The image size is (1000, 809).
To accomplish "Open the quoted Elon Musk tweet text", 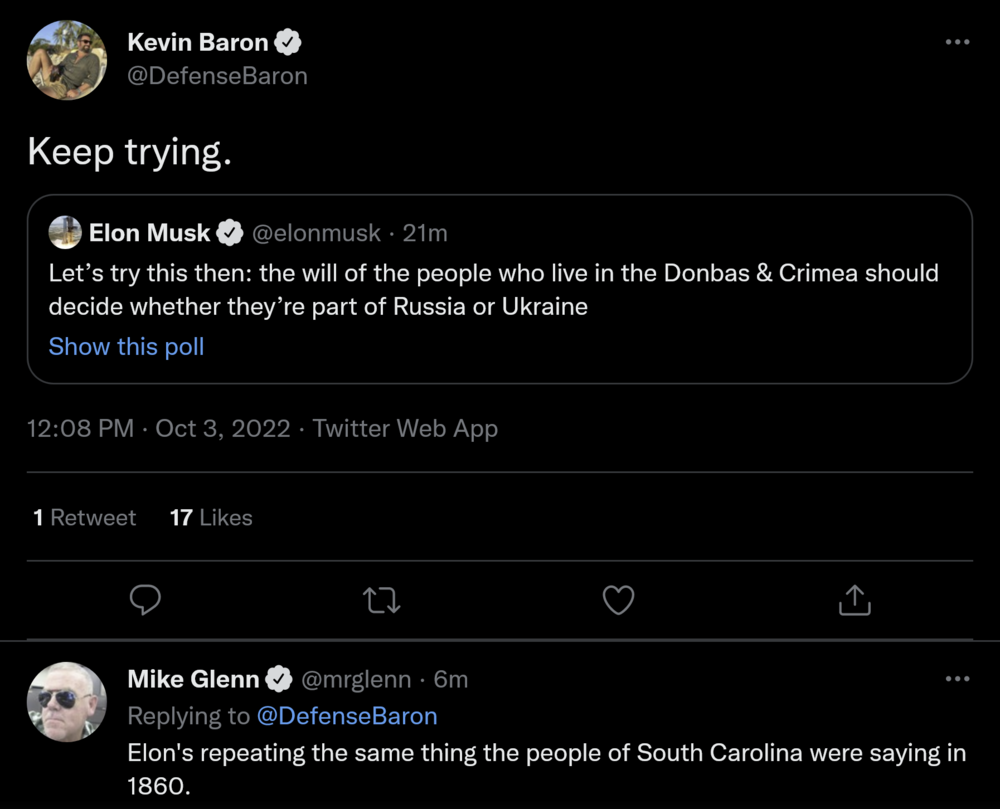I will (493, 289).
